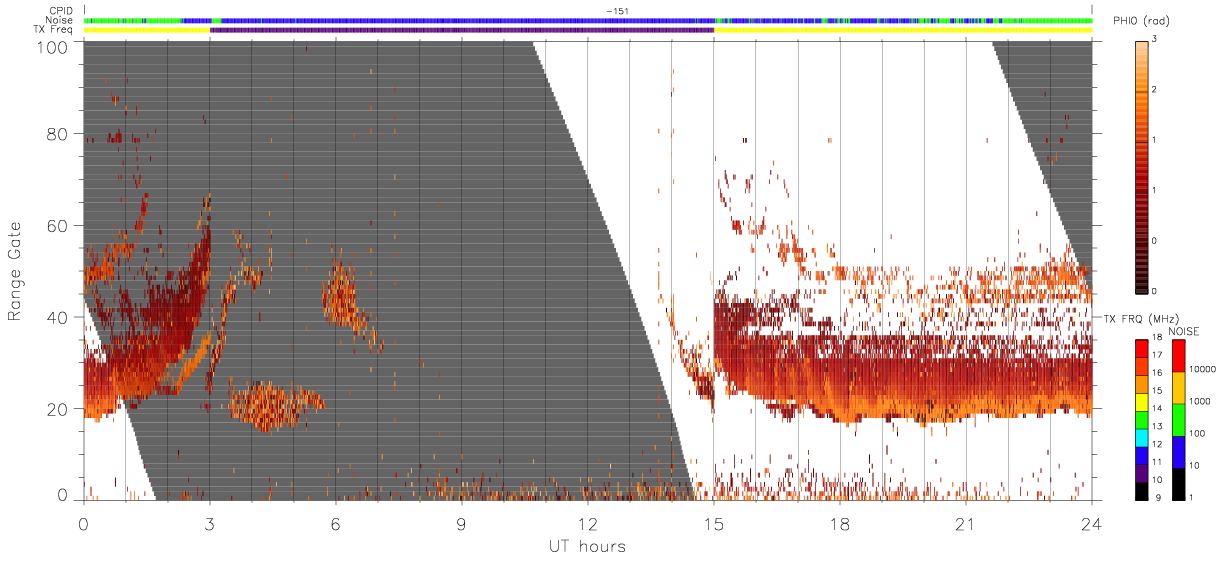This screenshot has width=1228, height=567.
Task: Click the 20 tick on Range Gate axis
Action: pyautogui.click(x=57, y=409)
